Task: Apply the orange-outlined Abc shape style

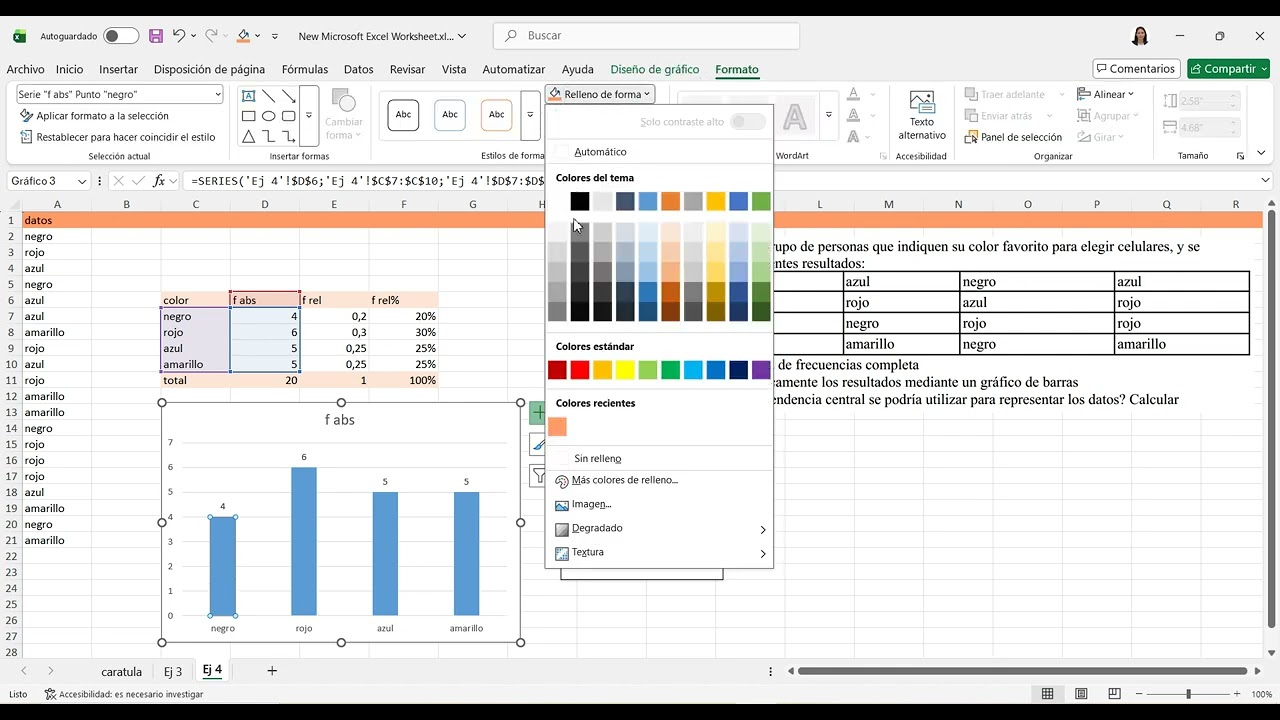Action: coord(496,115)
